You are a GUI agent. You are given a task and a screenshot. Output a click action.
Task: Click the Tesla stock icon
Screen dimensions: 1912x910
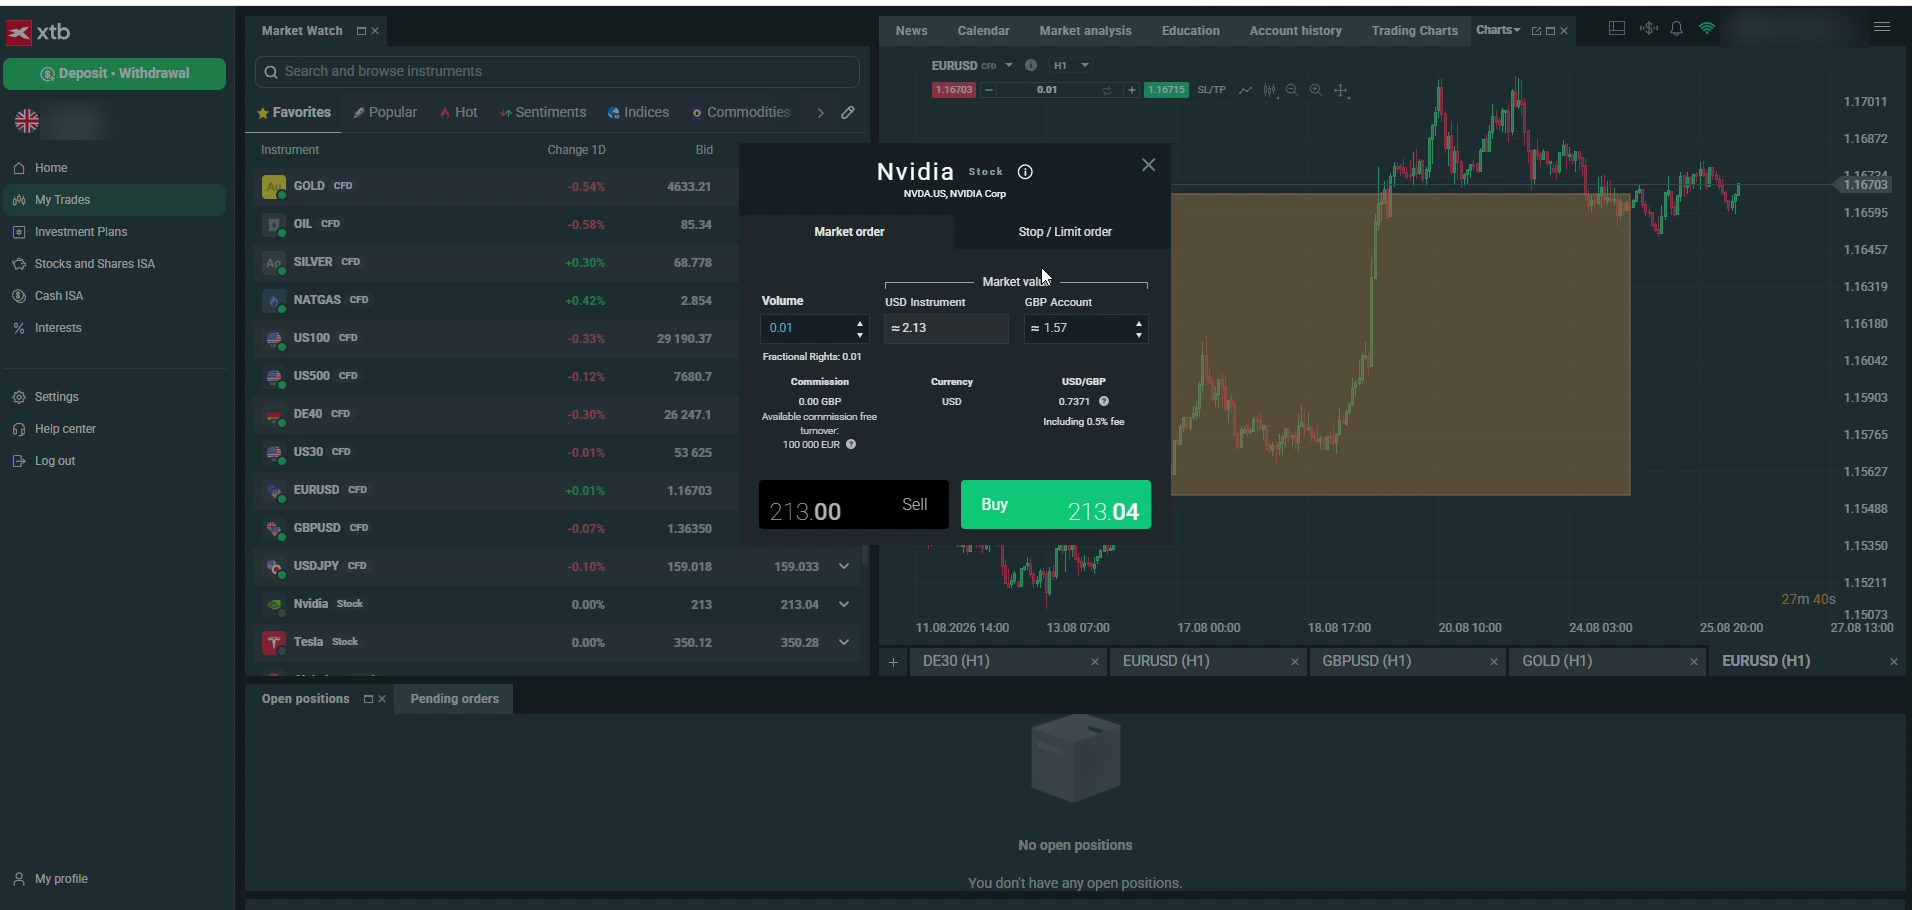[273, 642]
